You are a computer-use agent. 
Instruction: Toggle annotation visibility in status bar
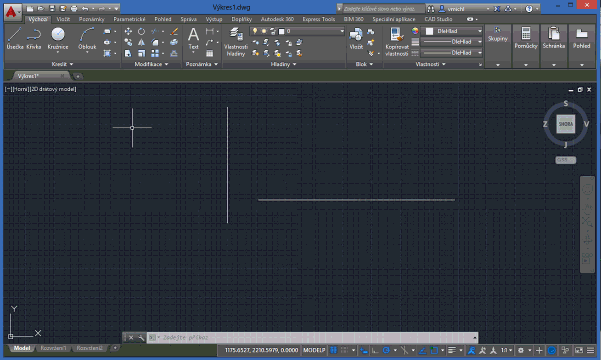click(x=471, y=350)
